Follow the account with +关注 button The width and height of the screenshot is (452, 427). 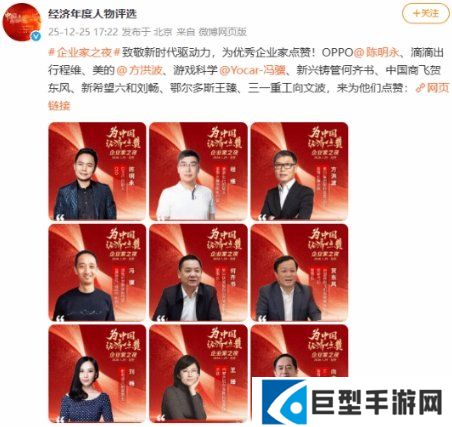pos(426,14)
